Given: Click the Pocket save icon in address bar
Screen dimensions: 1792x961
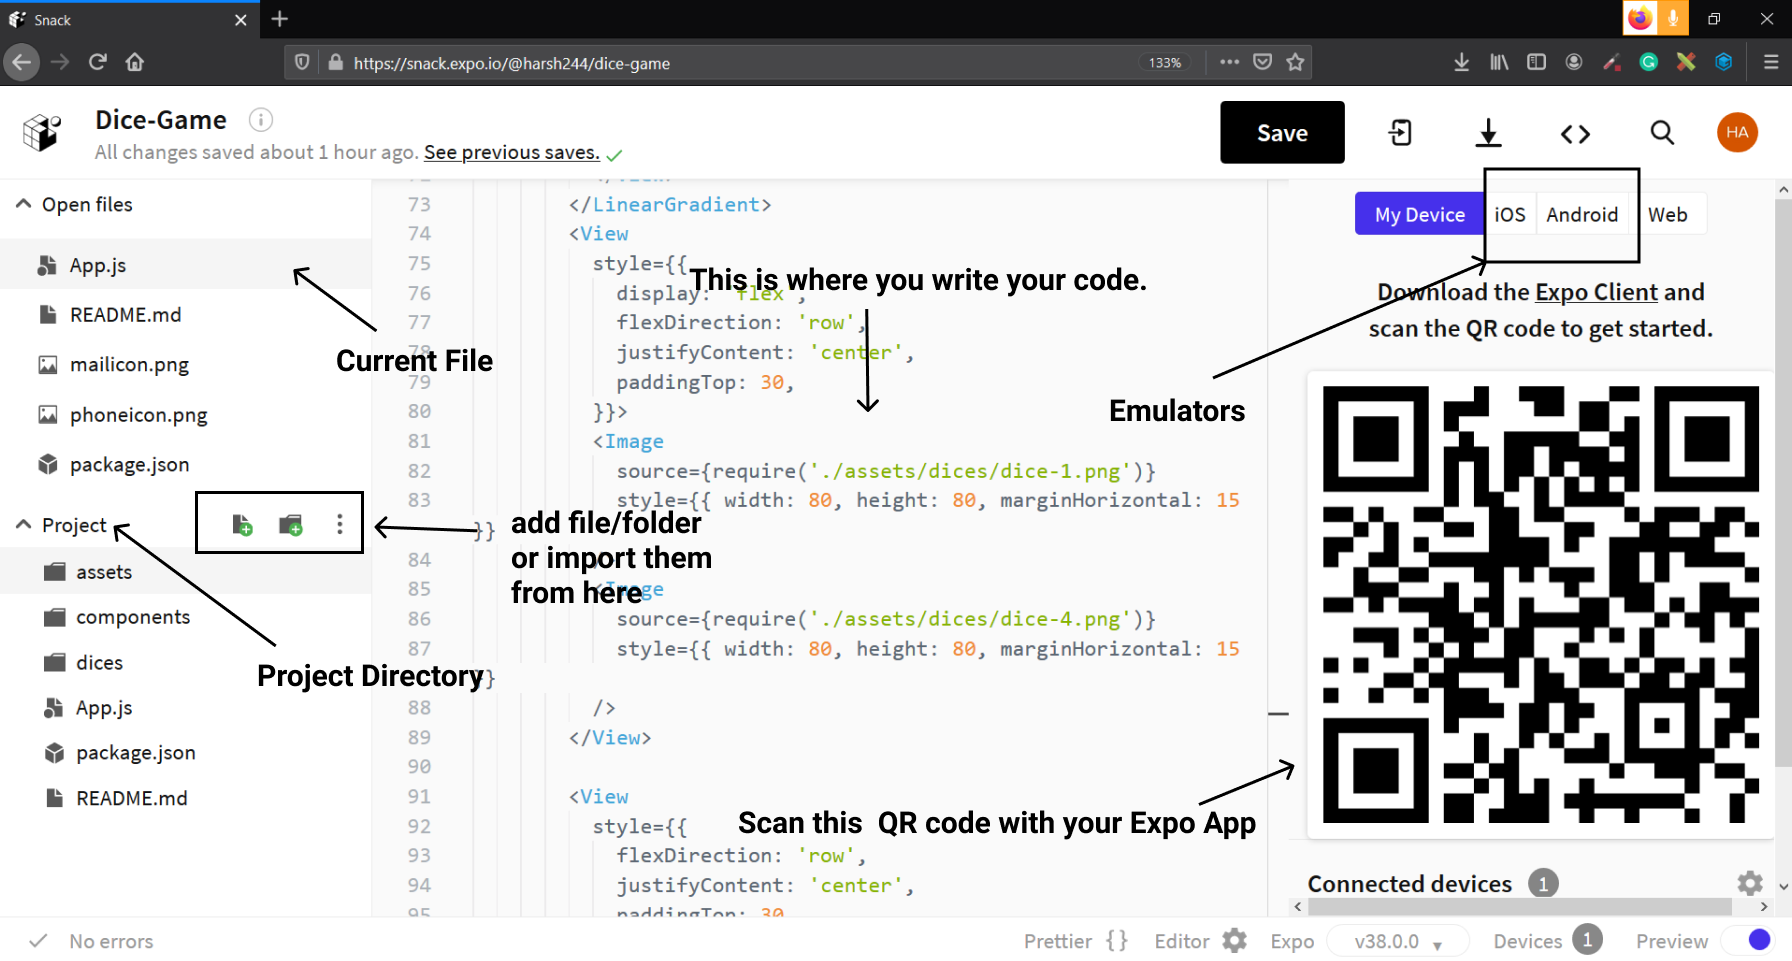Looking at the screenshot, I should click(x=1262, y=62).
